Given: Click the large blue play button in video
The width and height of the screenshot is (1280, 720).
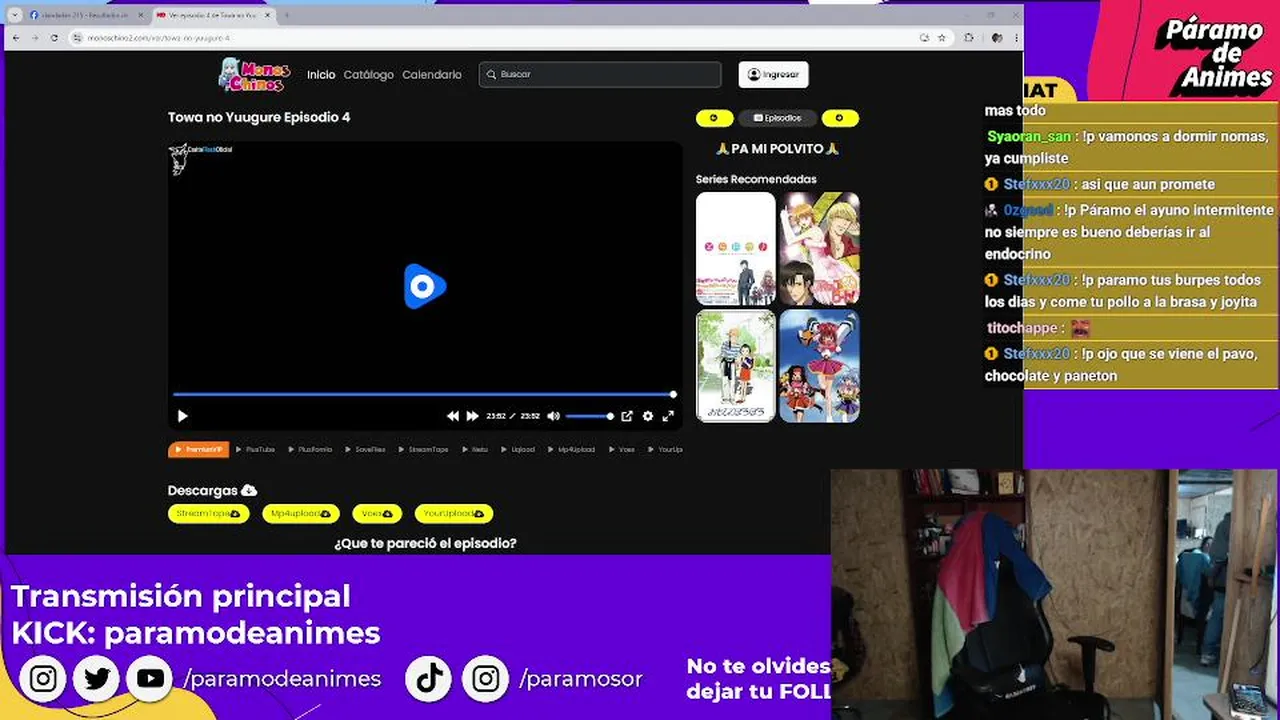Looking at the screenshot, I should [424, 287].
